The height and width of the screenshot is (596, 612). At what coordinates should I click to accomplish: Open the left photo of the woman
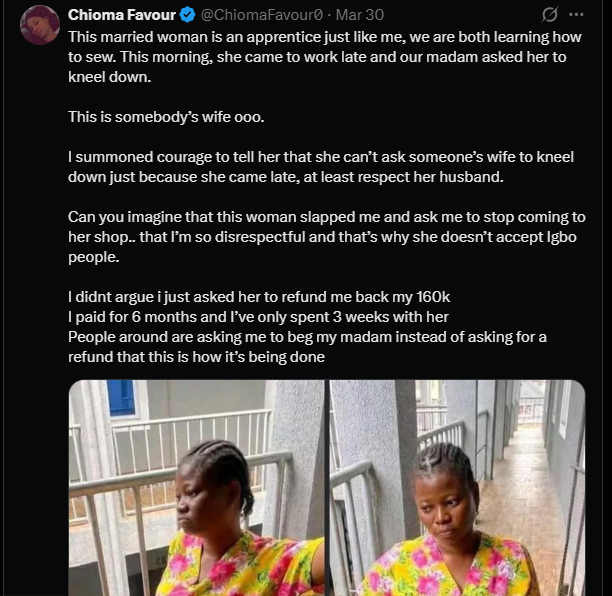tap(197, 487)
